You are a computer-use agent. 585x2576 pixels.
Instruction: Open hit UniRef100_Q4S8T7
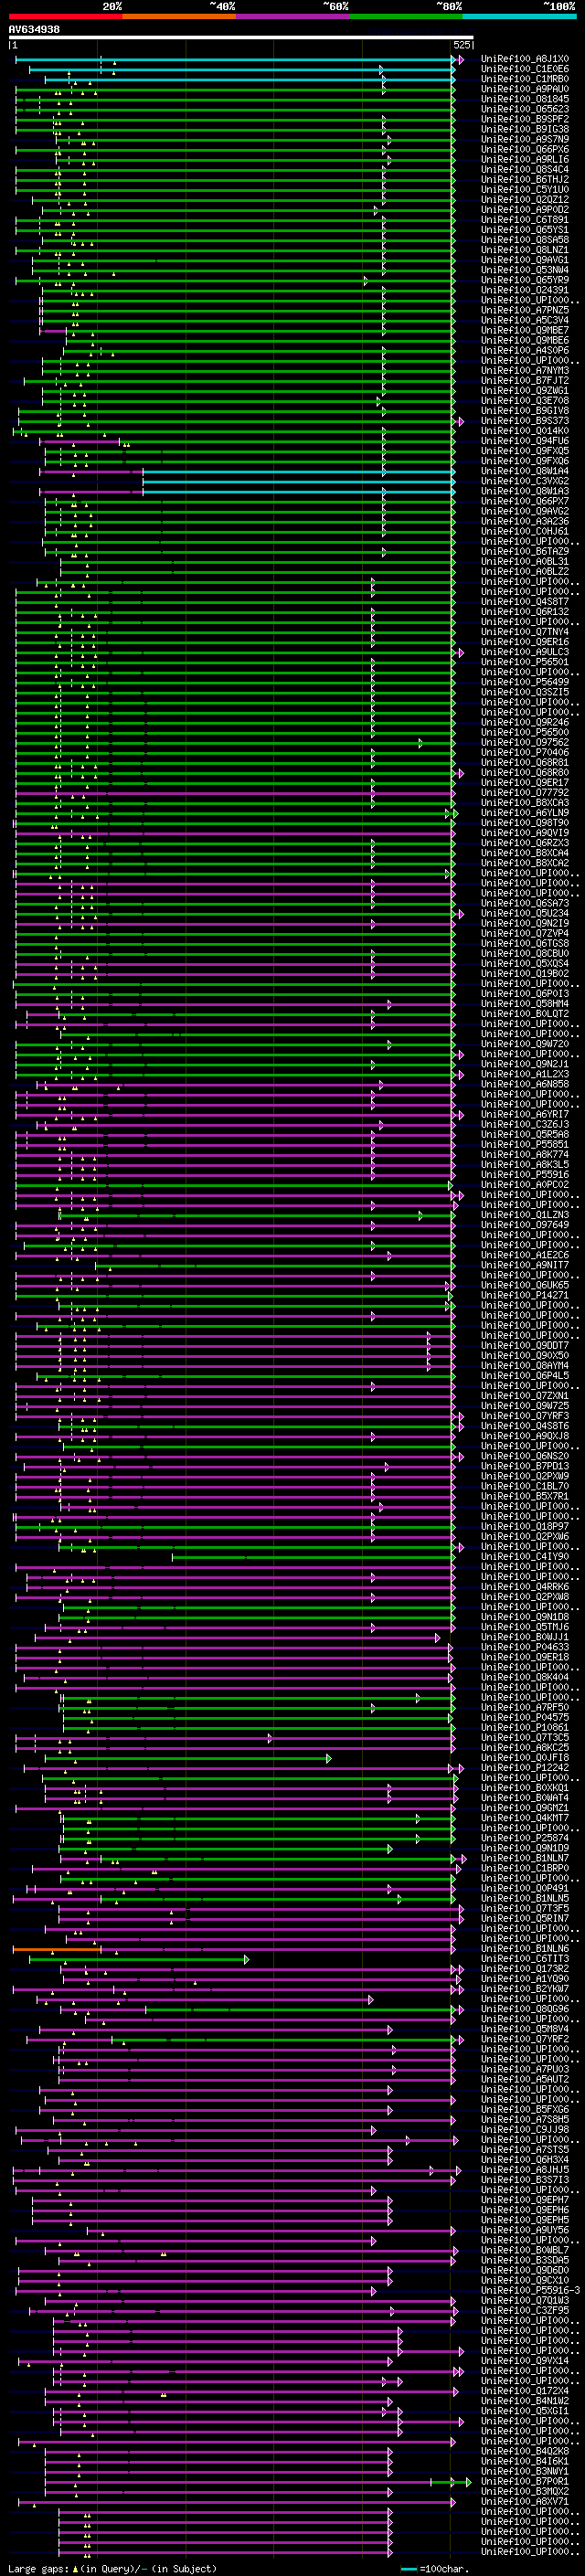click(x=525, y=602)
